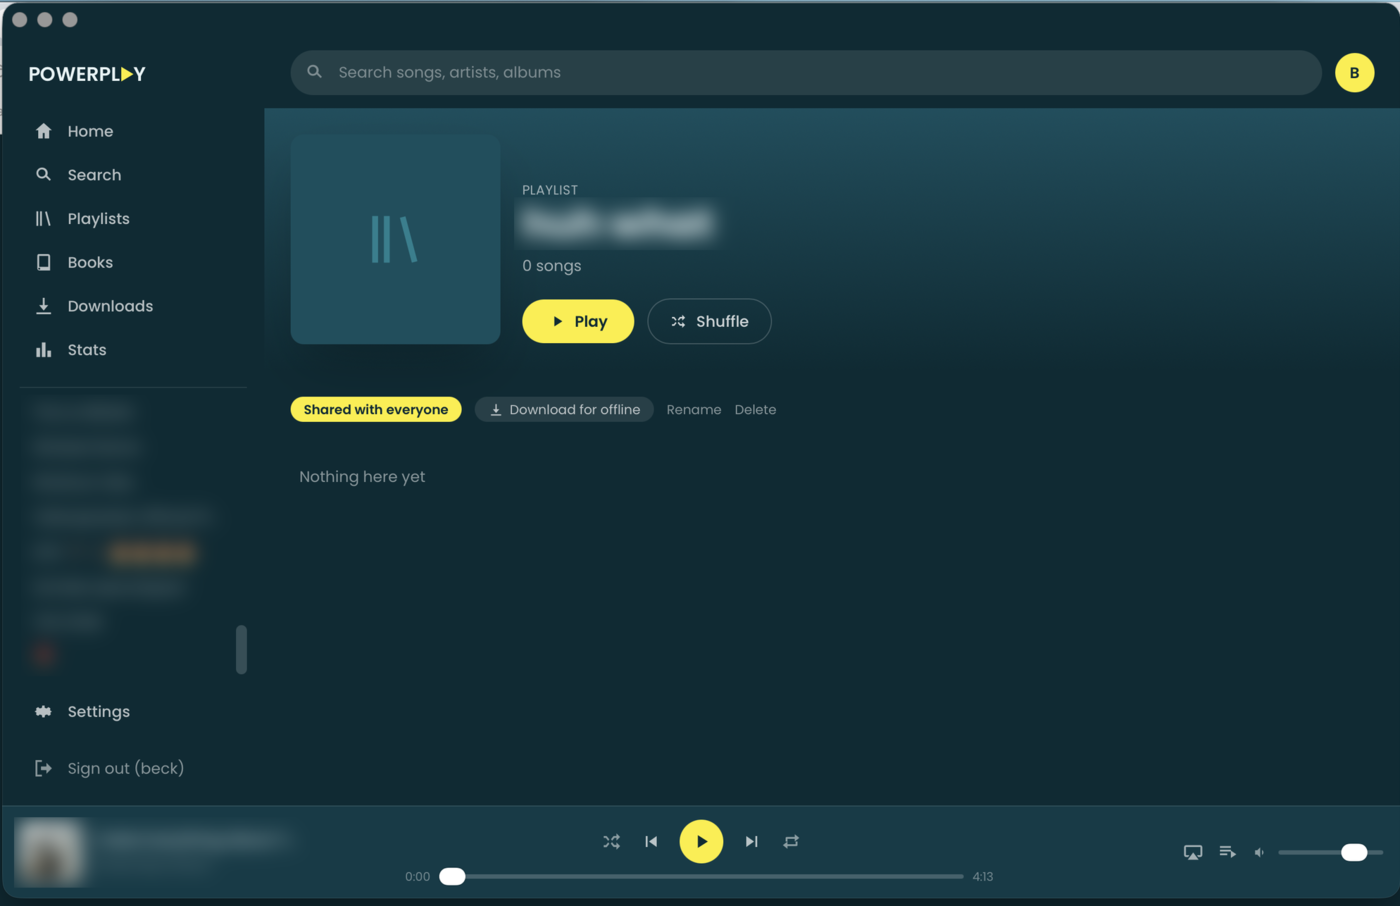
Task: Open the user profile avatar B
Action: pyautogui.click(x=1355, y=73)
